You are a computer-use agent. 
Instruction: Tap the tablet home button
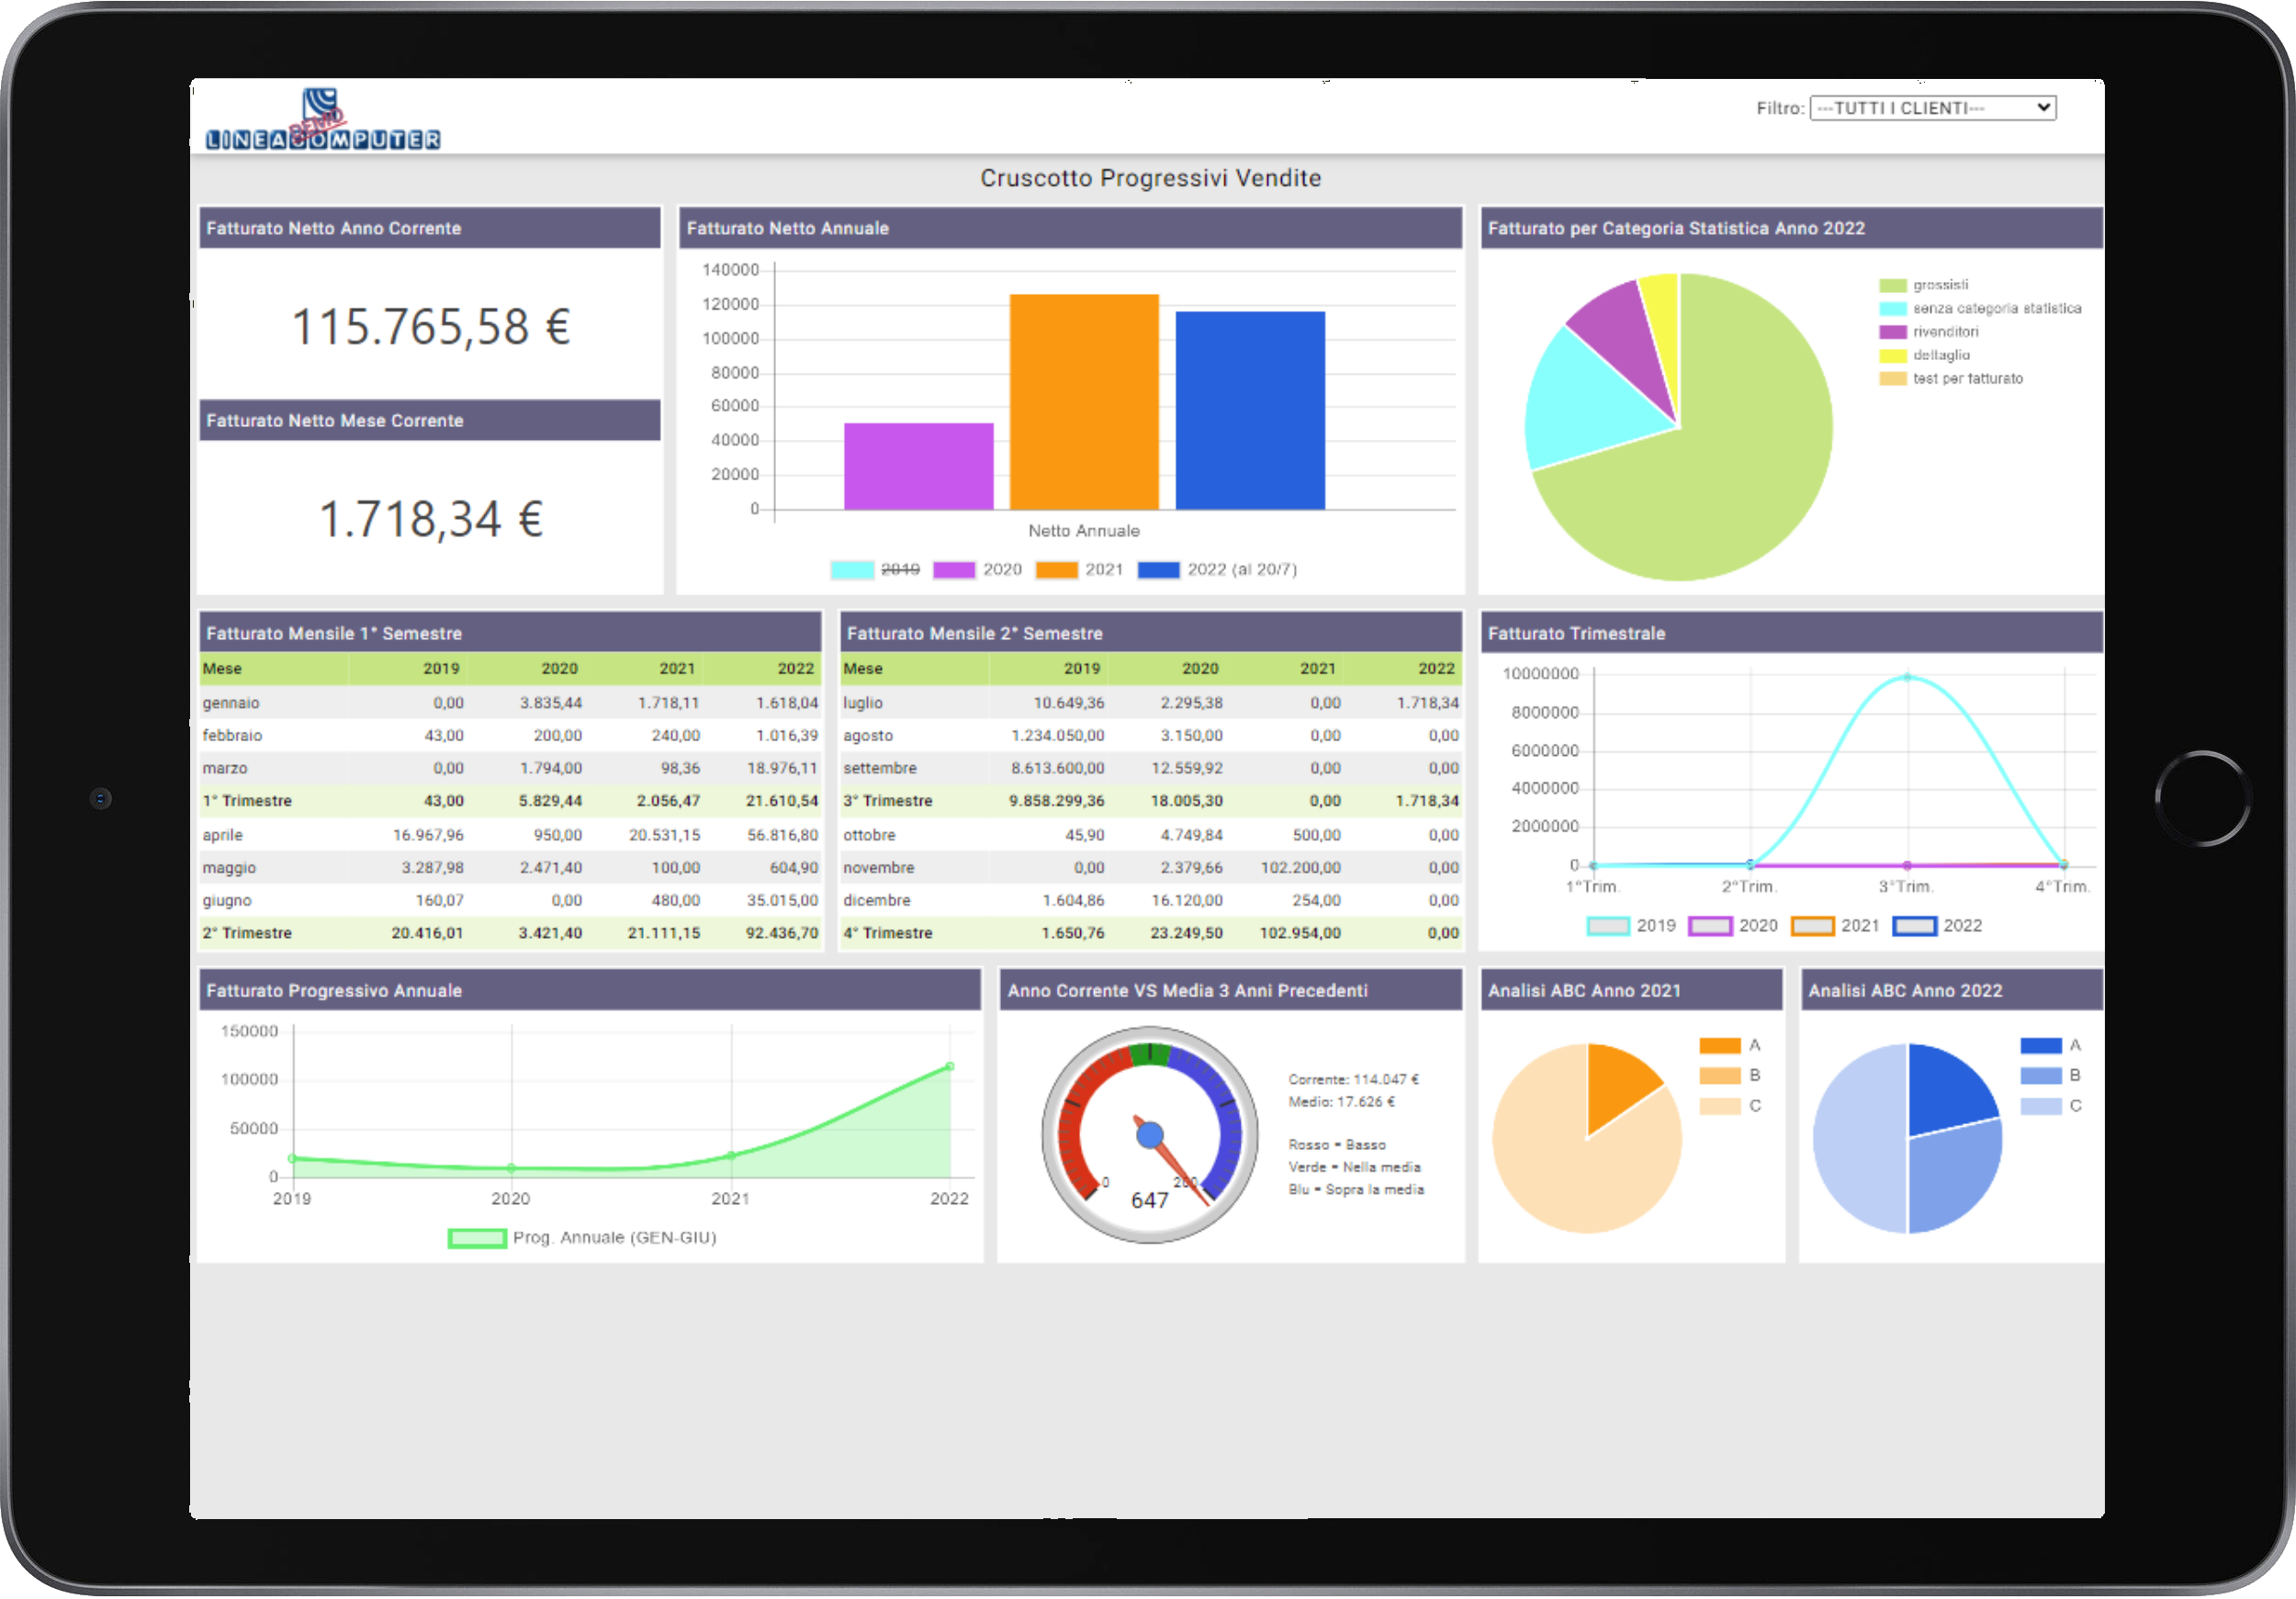tap(2203, 799)
